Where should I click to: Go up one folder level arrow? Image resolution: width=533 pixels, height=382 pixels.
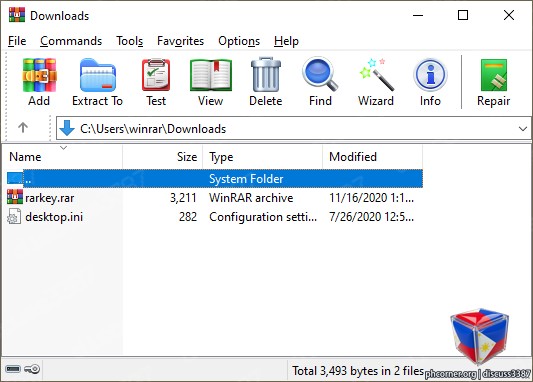click(x=23, y=128)
